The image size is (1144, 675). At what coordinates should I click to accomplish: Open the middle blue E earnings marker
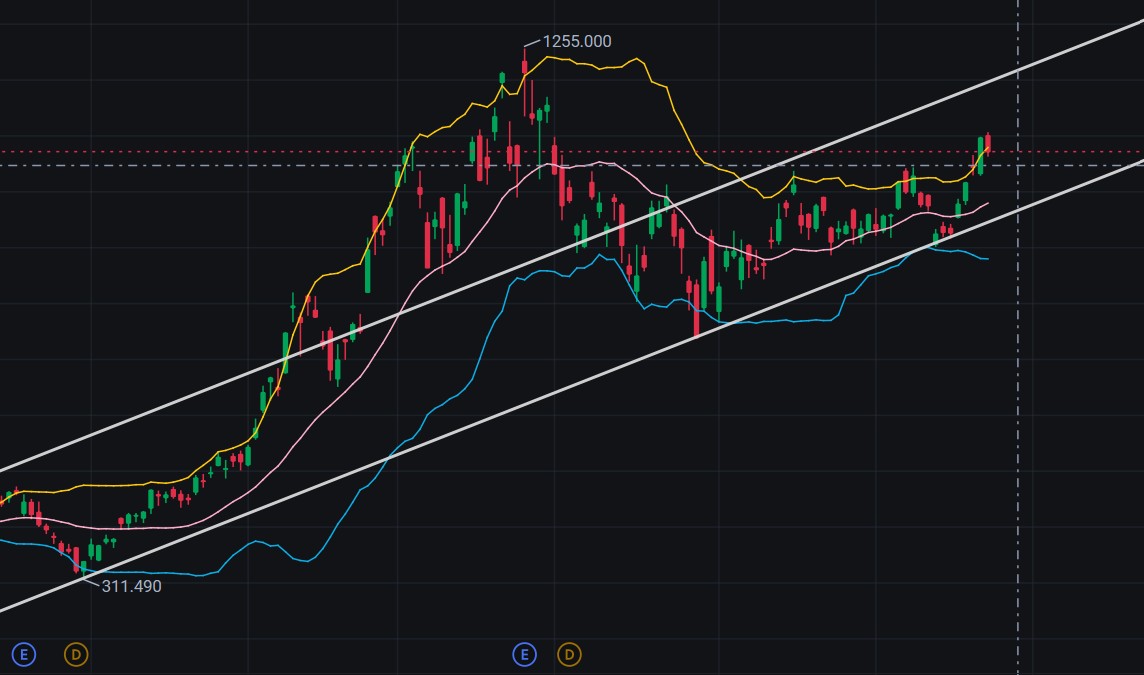524,655
